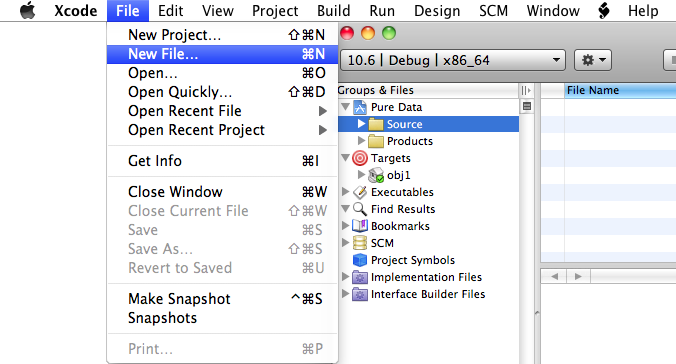This screenshot has height=364, width=676.
Task: Select Make Snapshot menu entry
Action: (x=222, y=298)
